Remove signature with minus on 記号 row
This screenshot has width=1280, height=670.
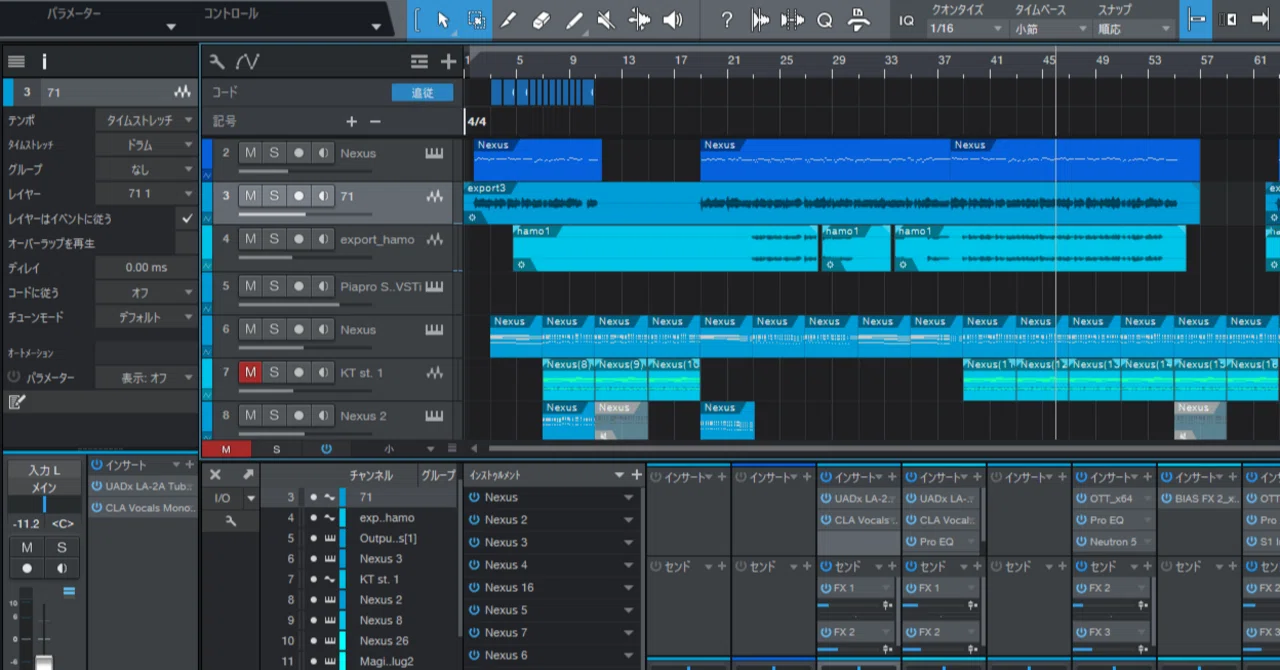coord(375,121)
